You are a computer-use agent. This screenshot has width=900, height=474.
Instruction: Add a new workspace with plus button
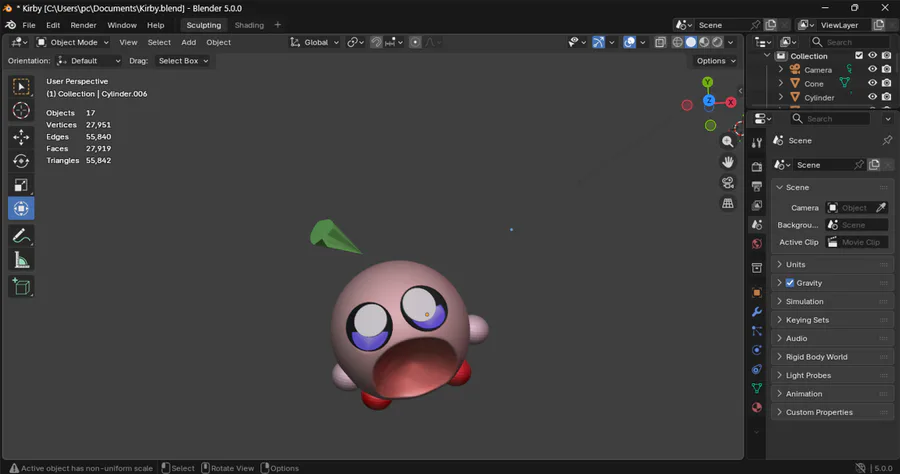(278, 25)
